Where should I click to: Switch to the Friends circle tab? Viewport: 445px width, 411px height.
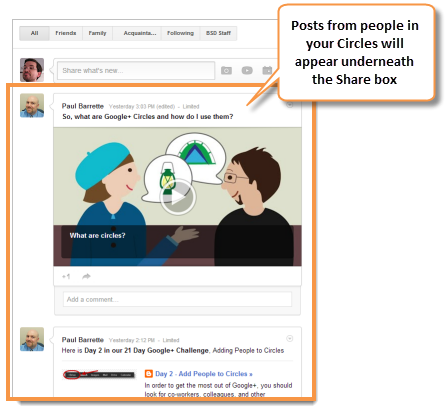pos(66,33)
